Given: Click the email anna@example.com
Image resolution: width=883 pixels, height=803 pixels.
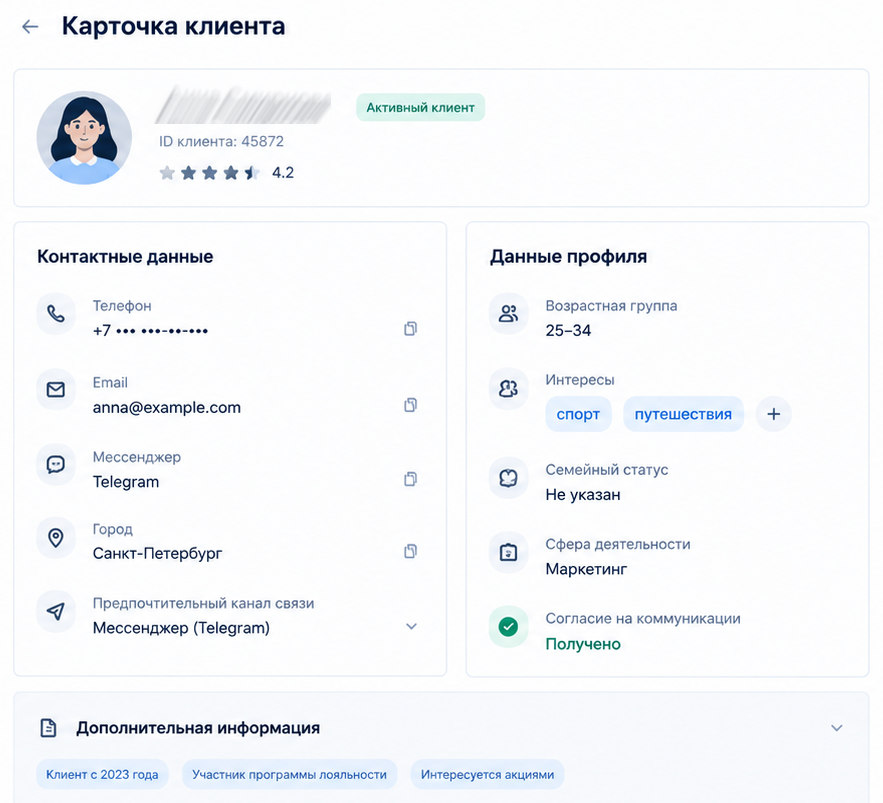Looking at the screenshot, I should [167, 408].
